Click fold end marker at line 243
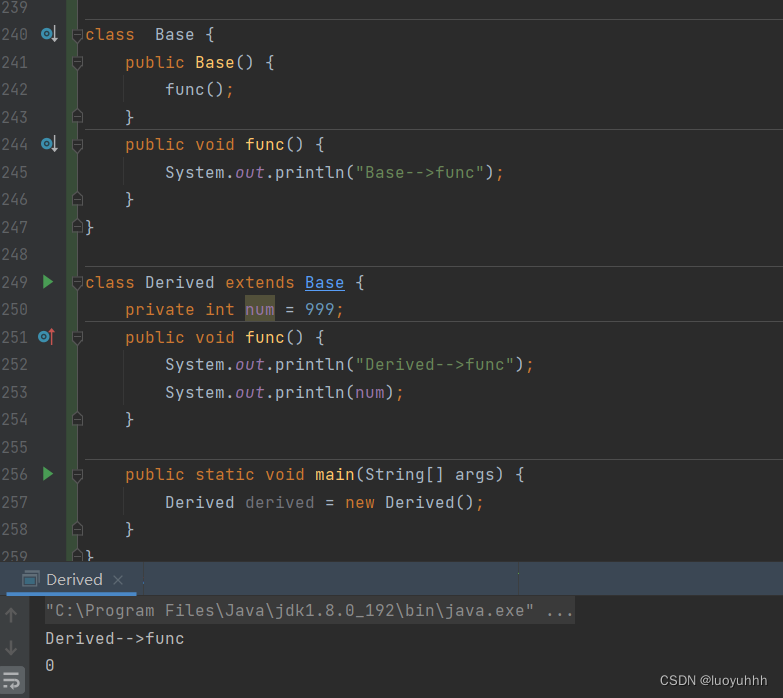 [x=77, y=116]
